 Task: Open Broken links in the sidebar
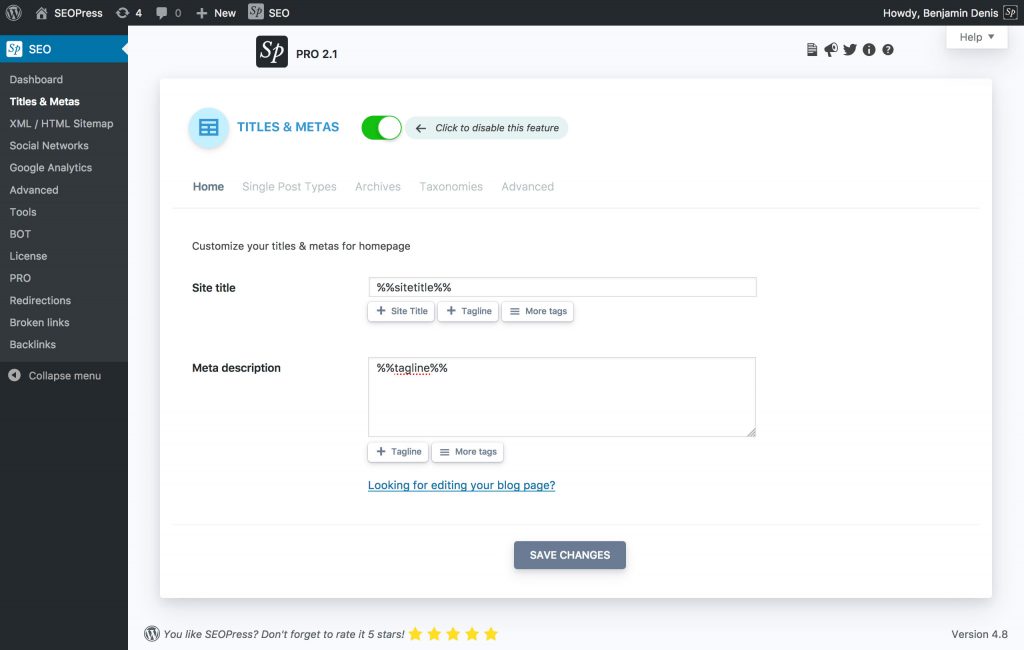39,322
